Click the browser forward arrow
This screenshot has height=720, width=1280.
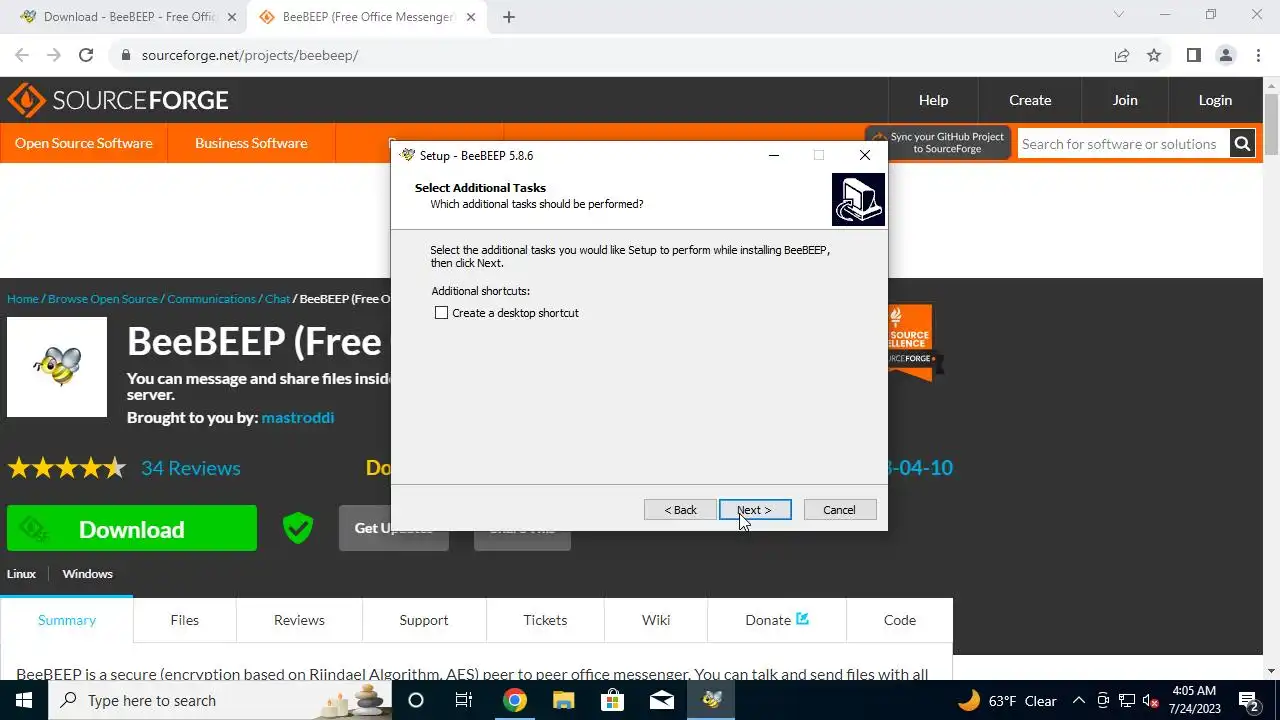tap(54, 55)
